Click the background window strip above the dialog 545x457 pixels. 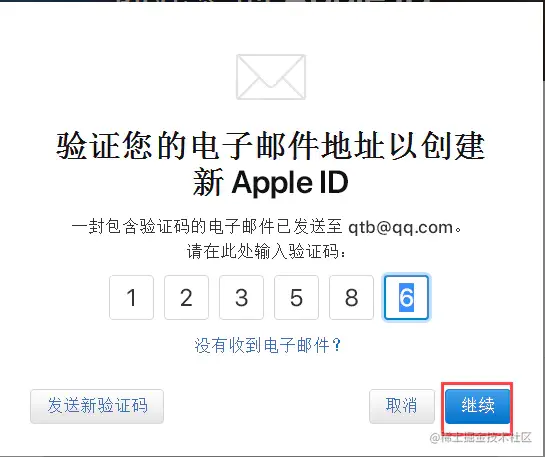272,1
